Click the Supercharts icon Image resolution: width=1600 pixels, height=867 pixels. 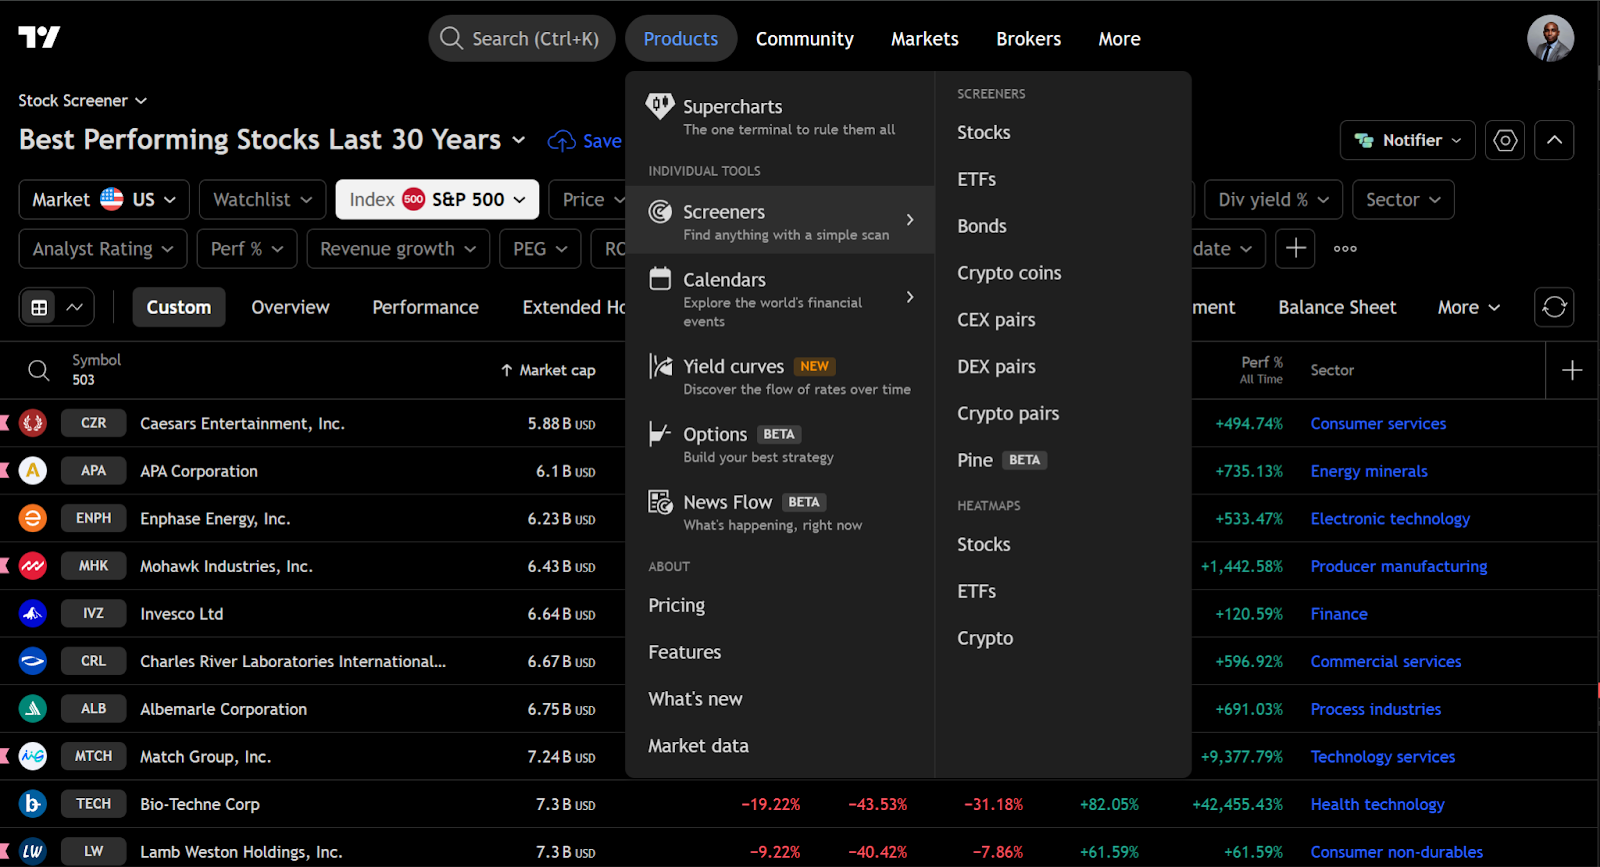coord(660,105)
